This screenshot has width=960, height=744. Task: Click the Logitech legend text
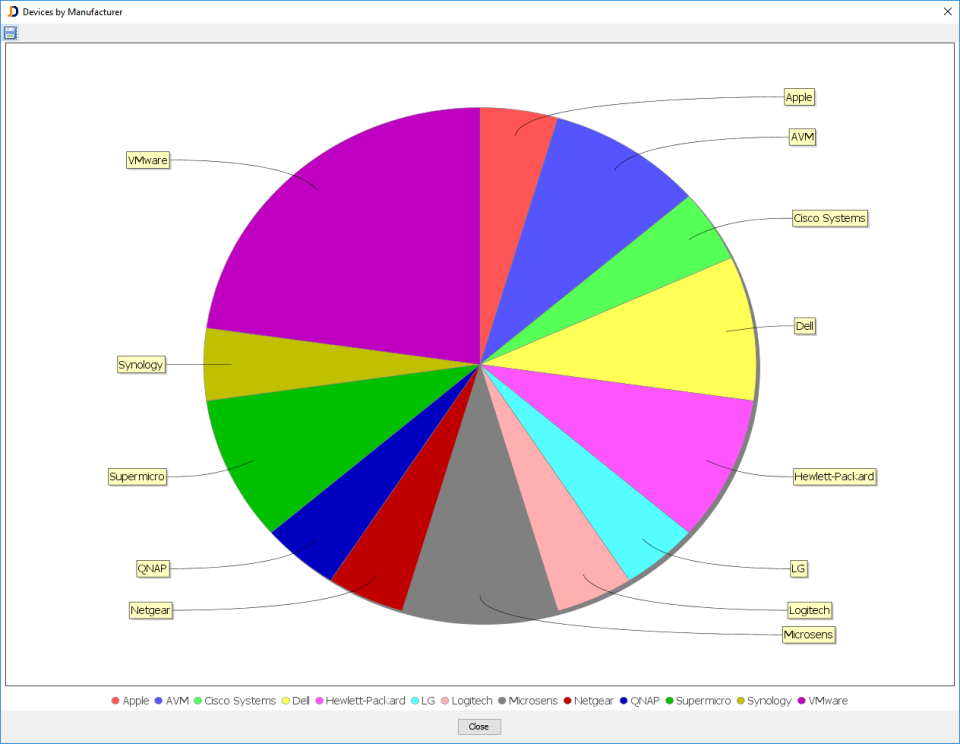point(472,701)
